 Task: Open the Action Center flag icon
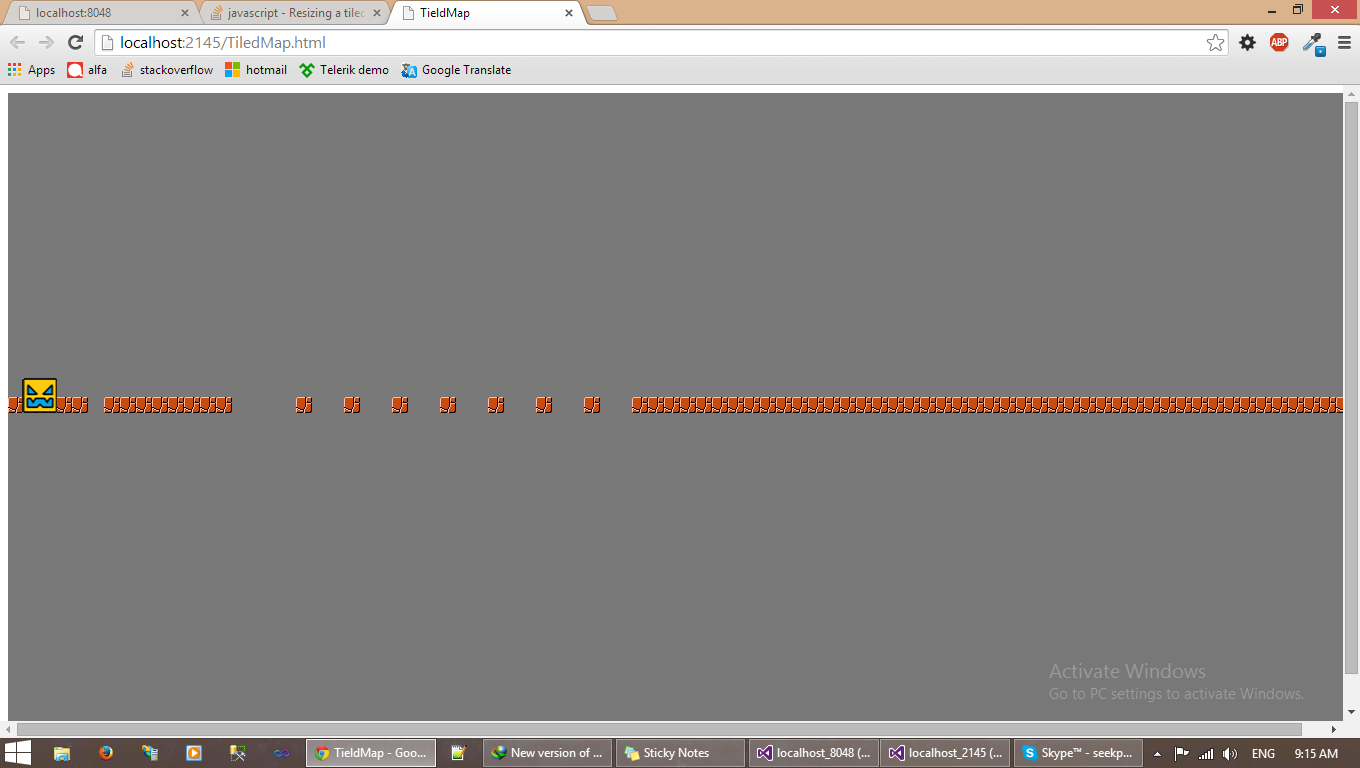(x=1181, y=754)
